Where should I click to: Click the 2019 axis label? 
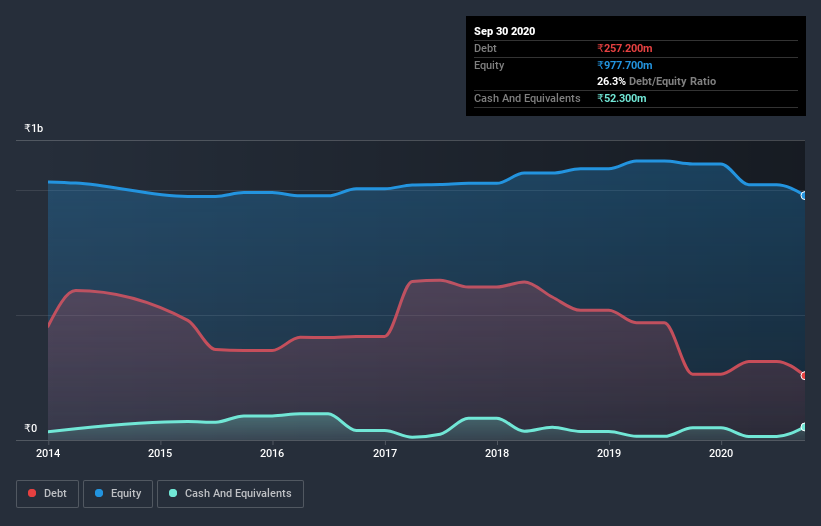609,453
